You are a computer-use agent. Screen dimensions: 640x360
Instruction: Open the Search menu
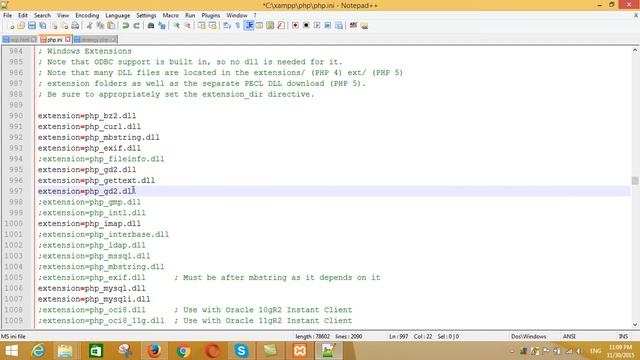tap(42, 15)
